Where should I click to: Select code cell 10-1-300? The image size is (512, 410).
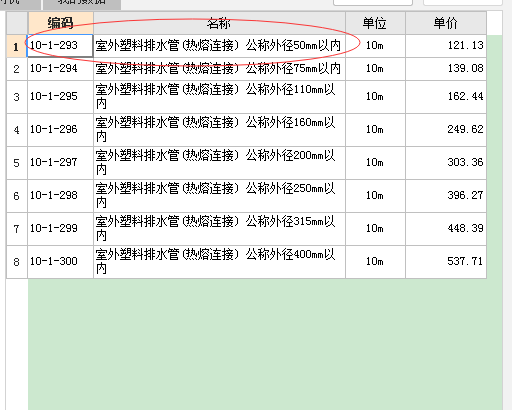pyautogui.click(x=60, y=262)
